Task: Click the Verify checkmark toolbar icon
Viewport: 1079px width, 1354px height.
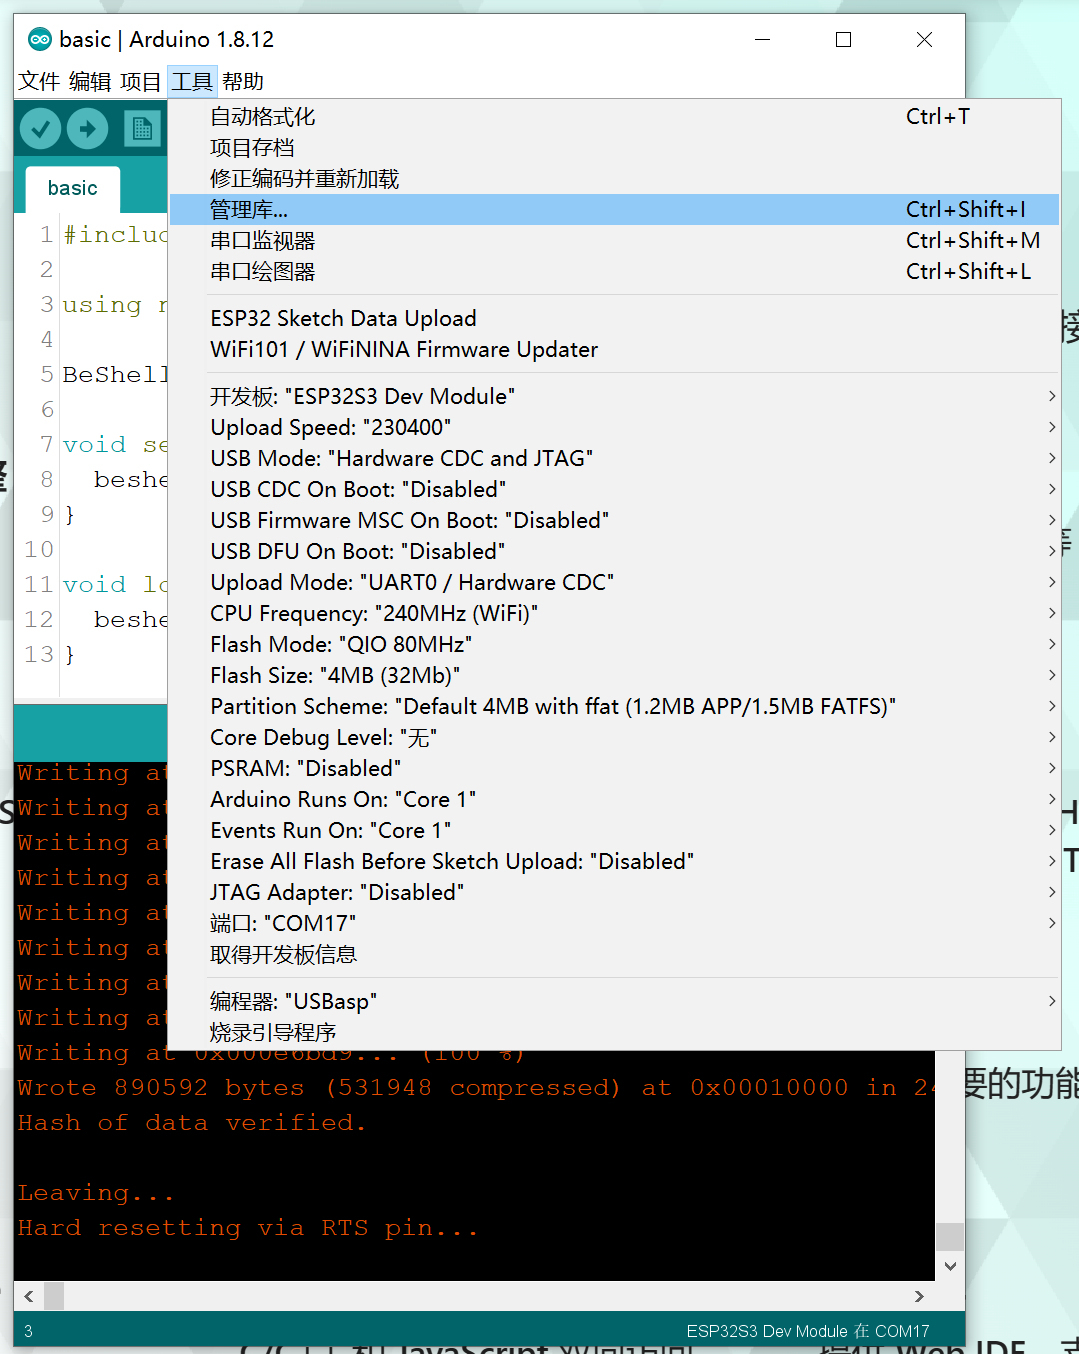Action: [41, 128]
